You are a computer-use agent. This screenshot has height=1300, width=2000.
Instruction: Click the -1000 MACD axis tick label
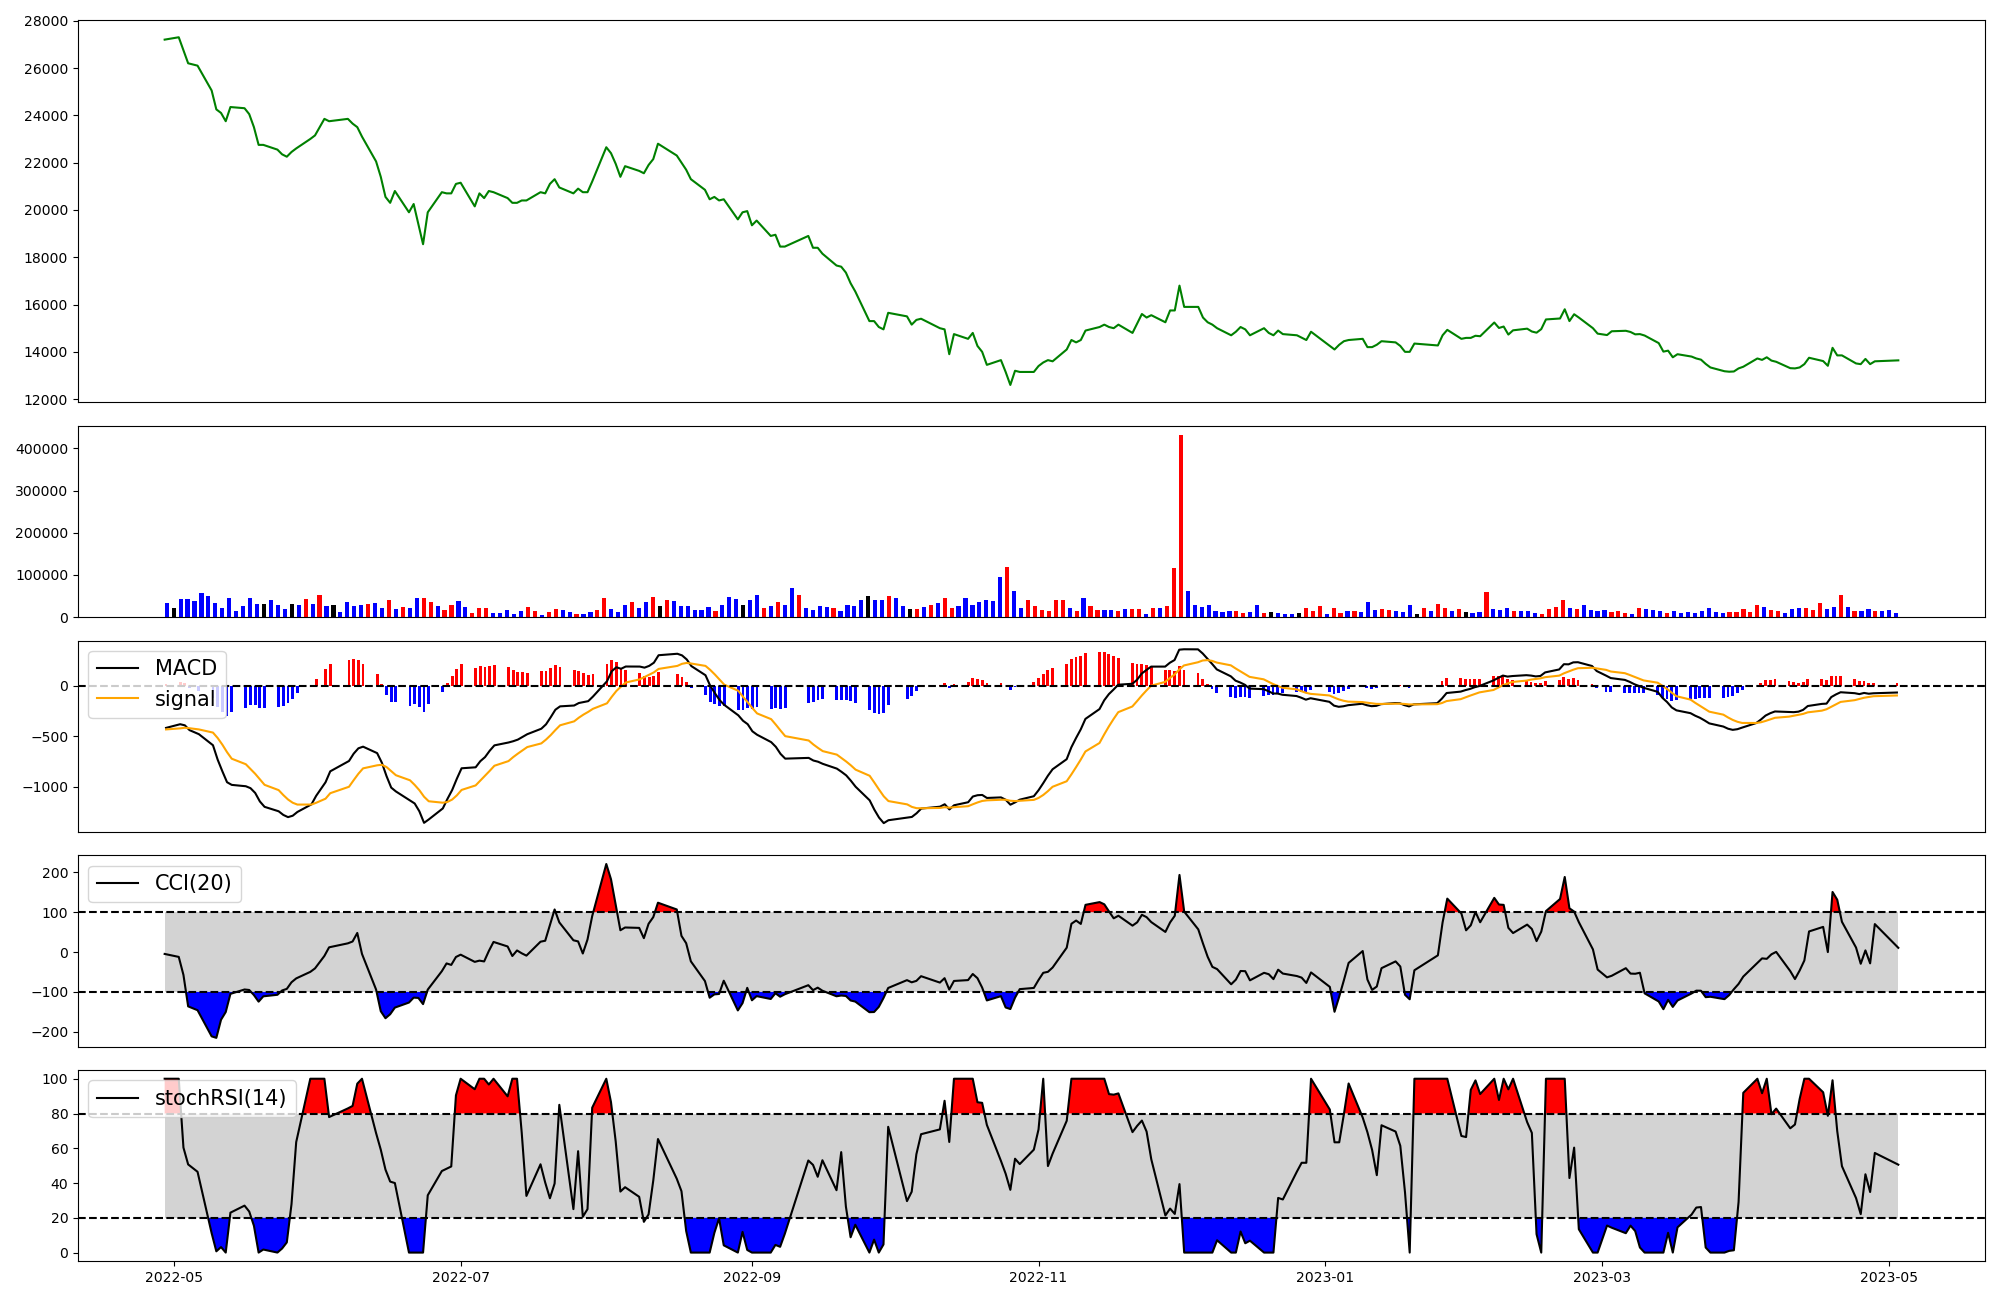coord(44,787)
